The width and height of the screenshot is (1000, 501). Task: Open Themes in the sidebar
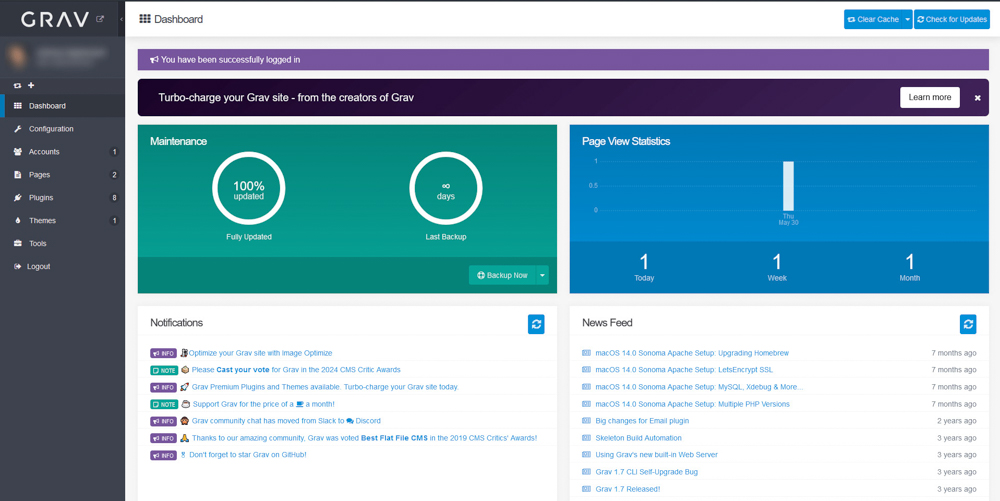(62, 221)
